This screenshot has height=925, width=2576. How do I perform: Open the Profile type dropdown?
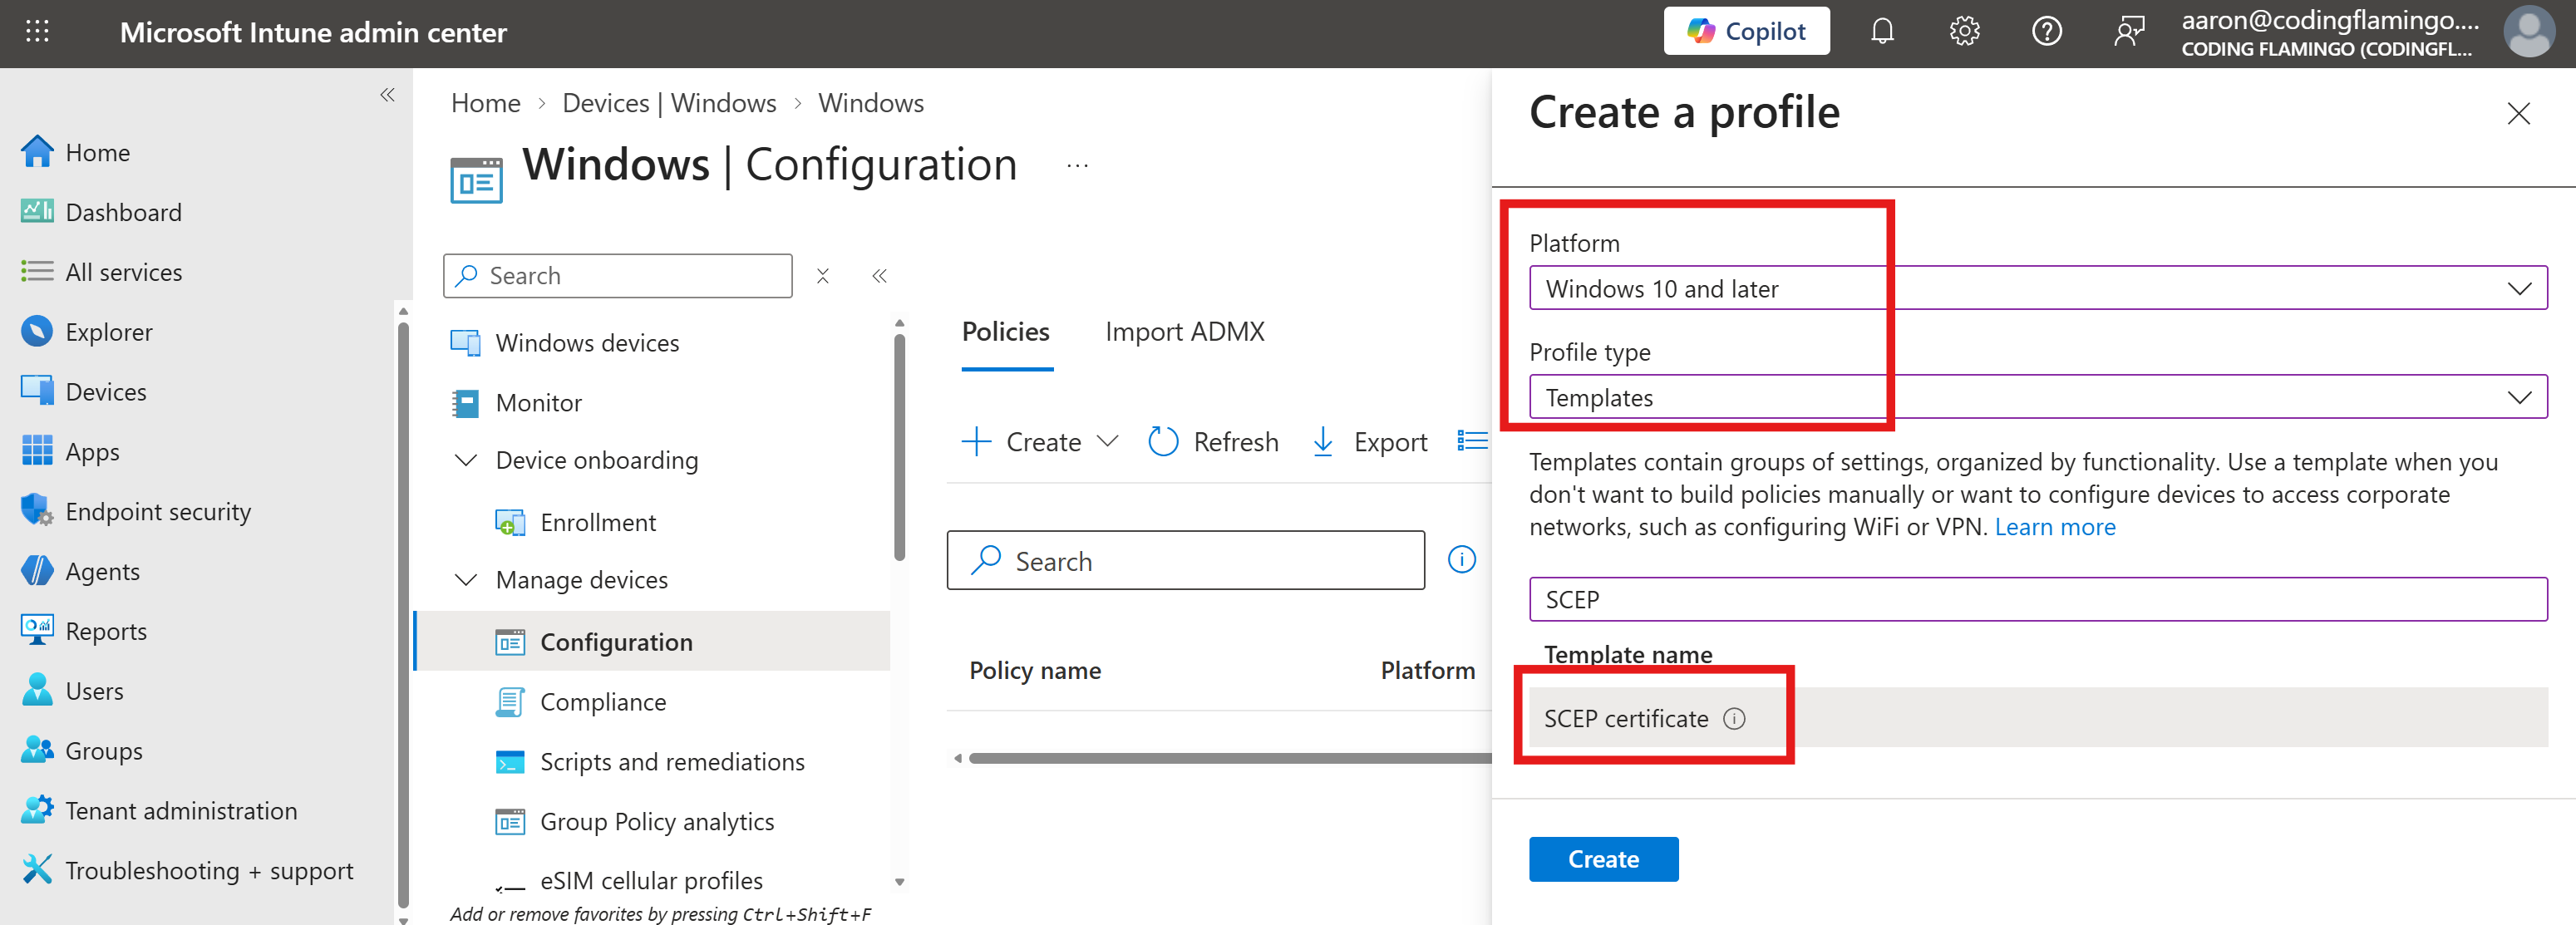point(2037,398)
